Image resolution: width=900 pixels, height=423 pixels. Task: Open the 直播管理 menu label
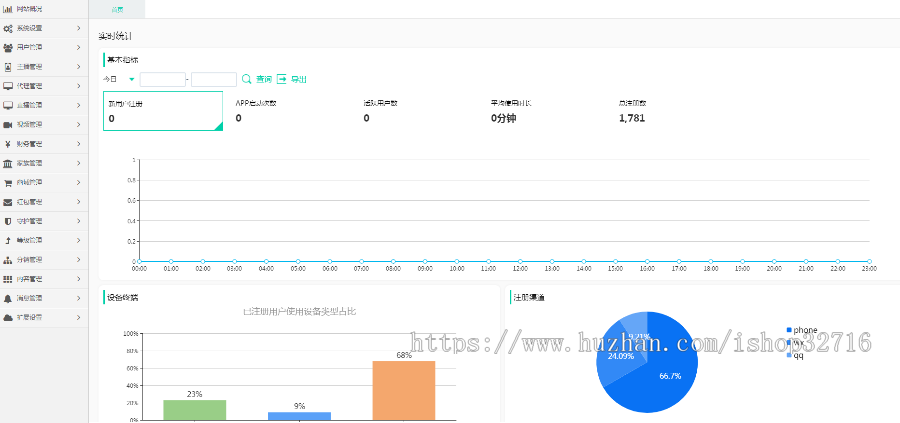29,106
